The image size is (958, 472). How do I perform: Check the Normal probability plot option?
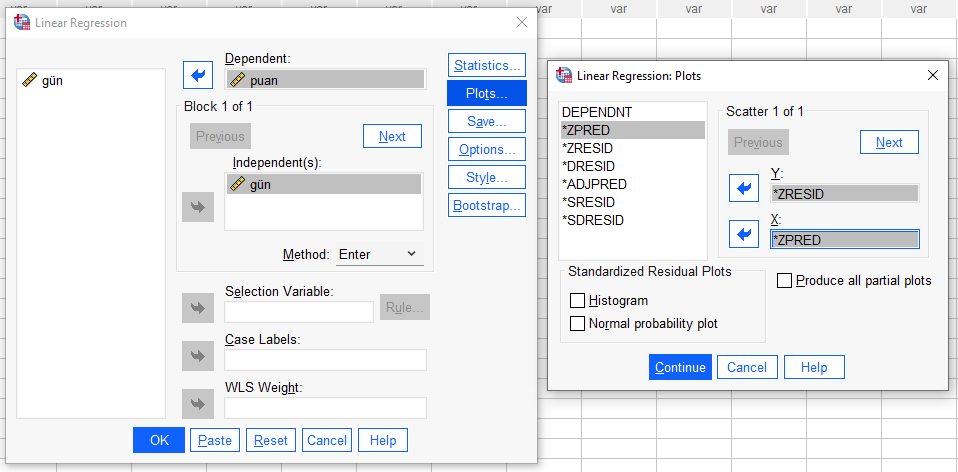click(577, 323)
